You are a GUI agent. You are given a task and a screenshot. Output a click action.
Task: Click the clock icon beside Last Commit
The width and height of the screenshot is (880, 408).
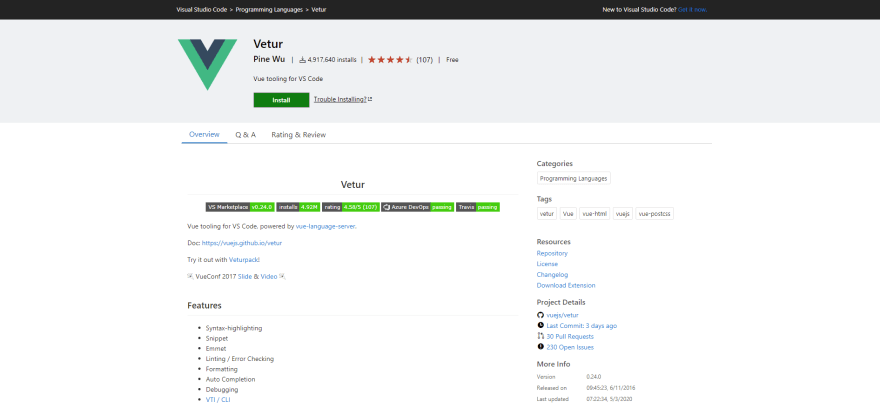tap(540, 326)
